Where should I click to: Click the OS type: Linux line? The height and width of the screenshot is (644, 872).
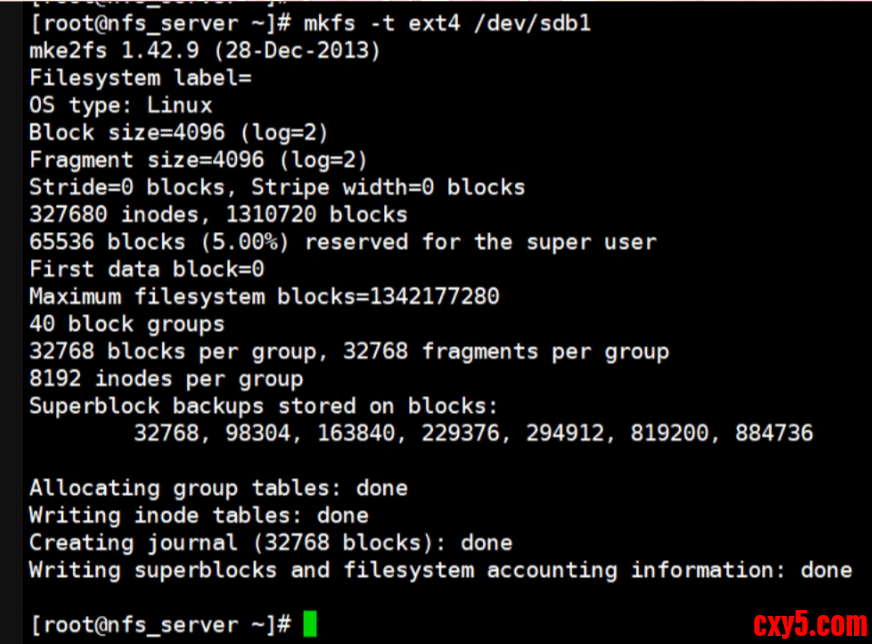120,105
